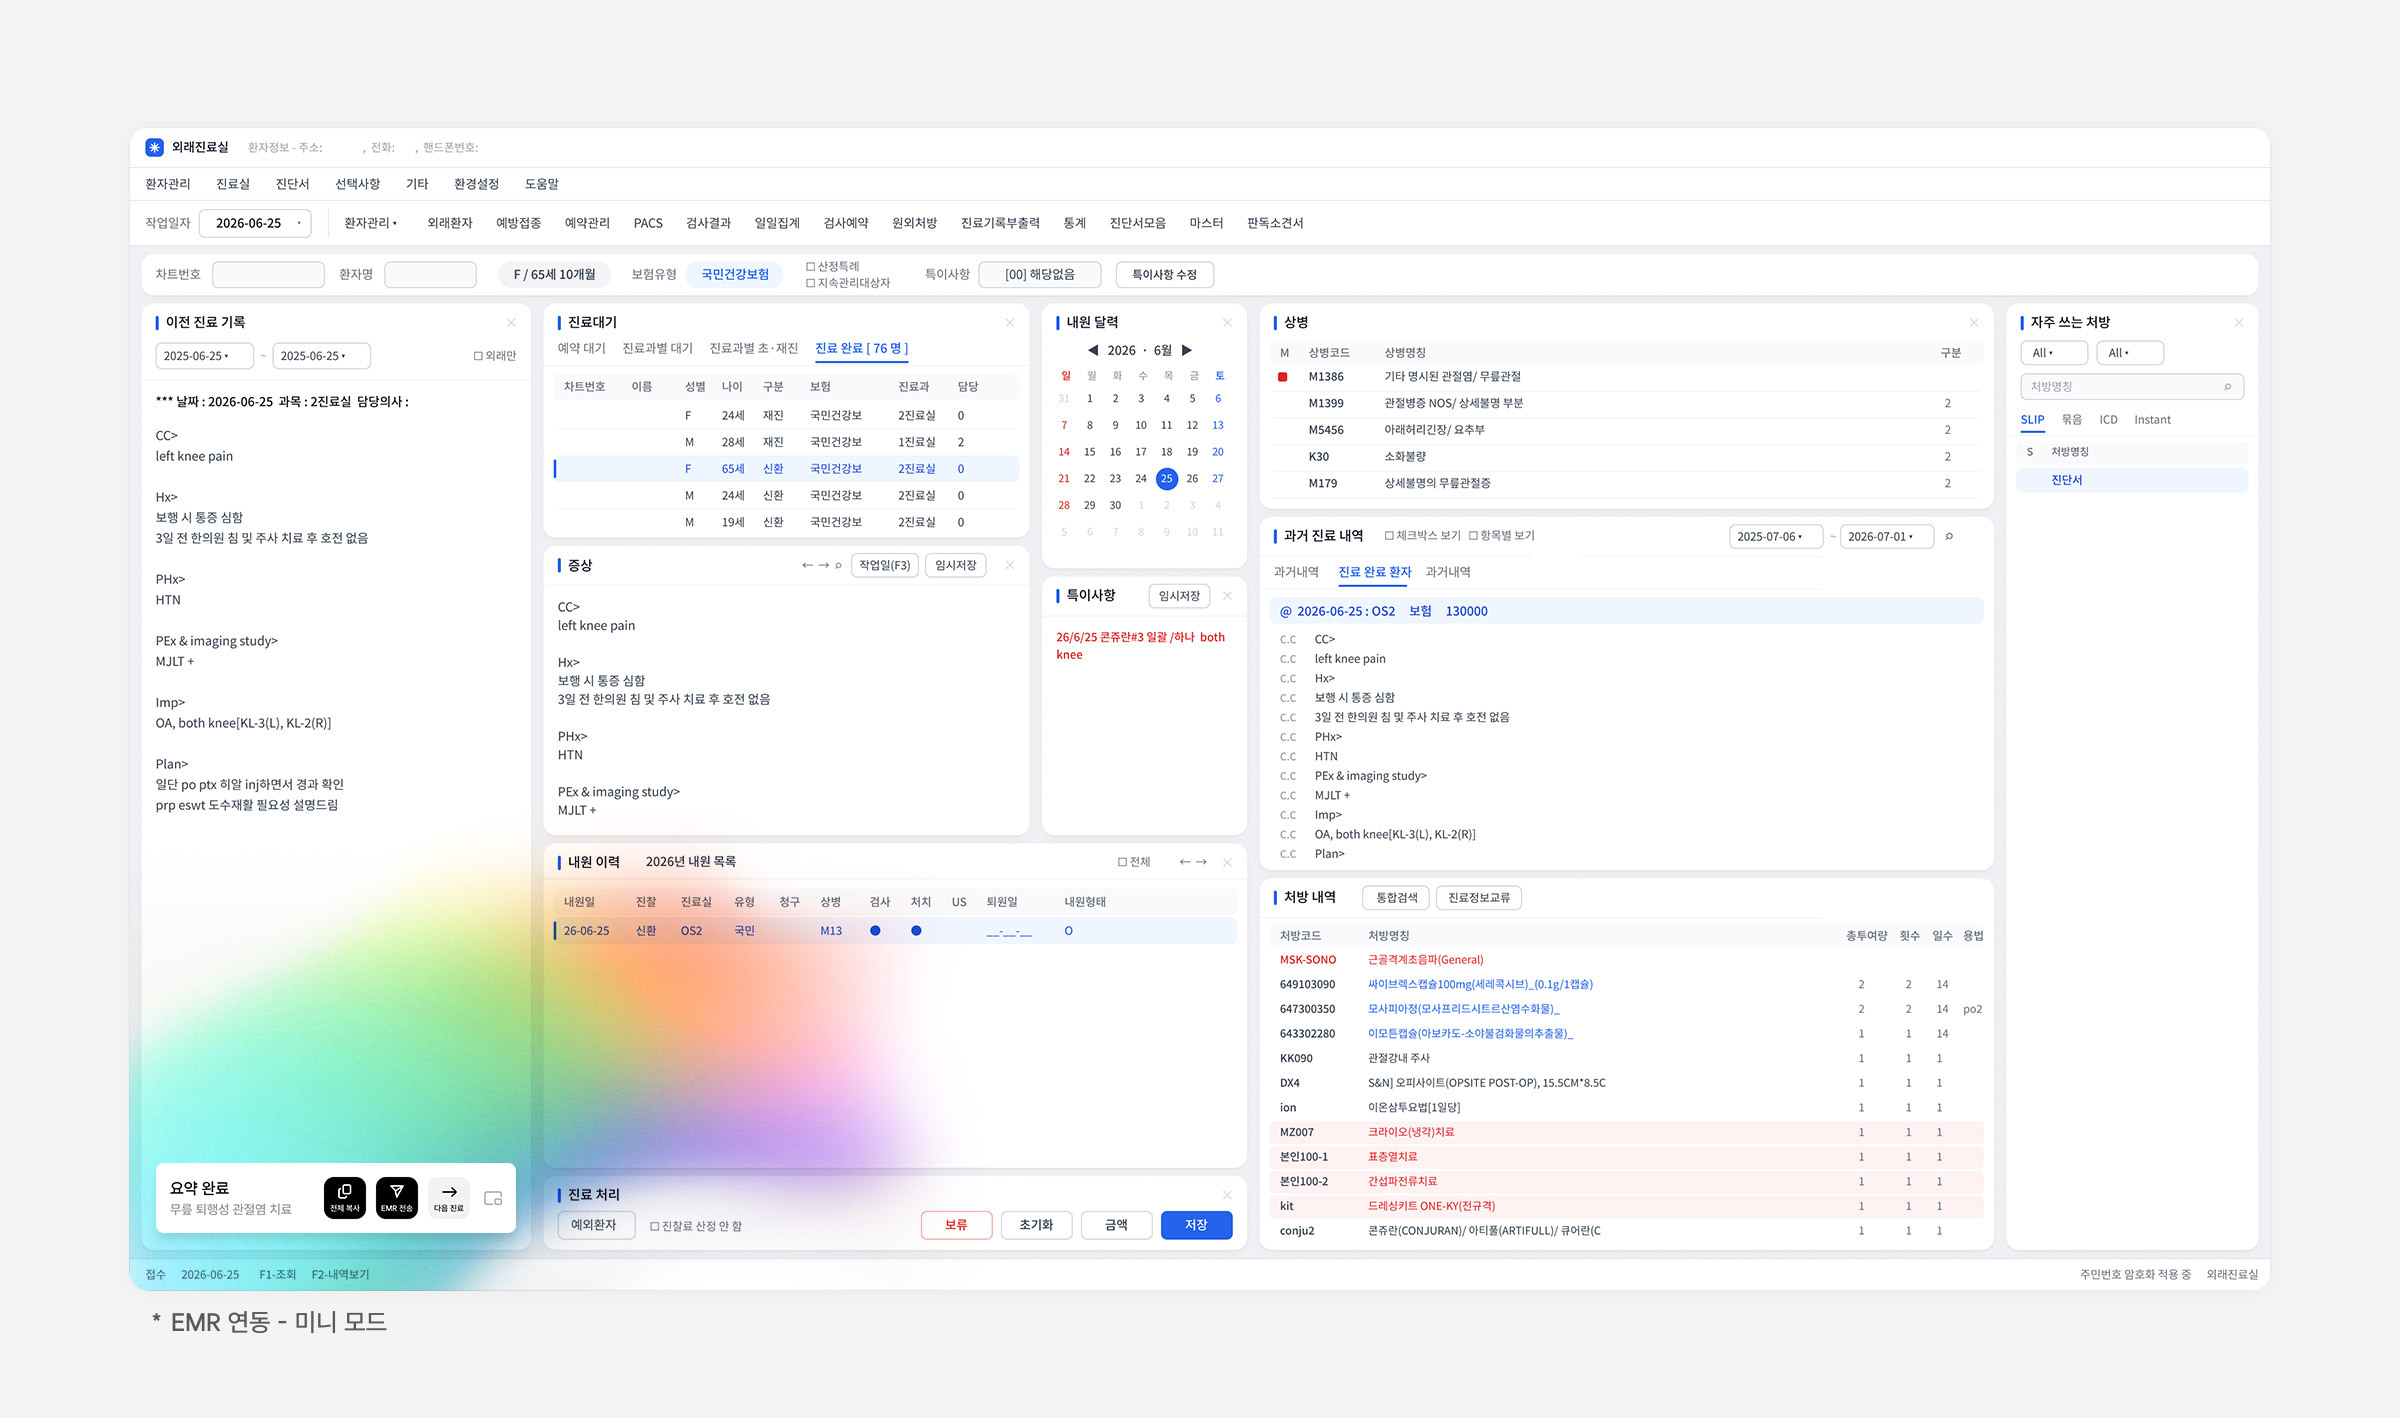This screenshot has height=1418, width=2400.
Task: Select 진단서 row in SLIP list
Action: coord(2132,480)
